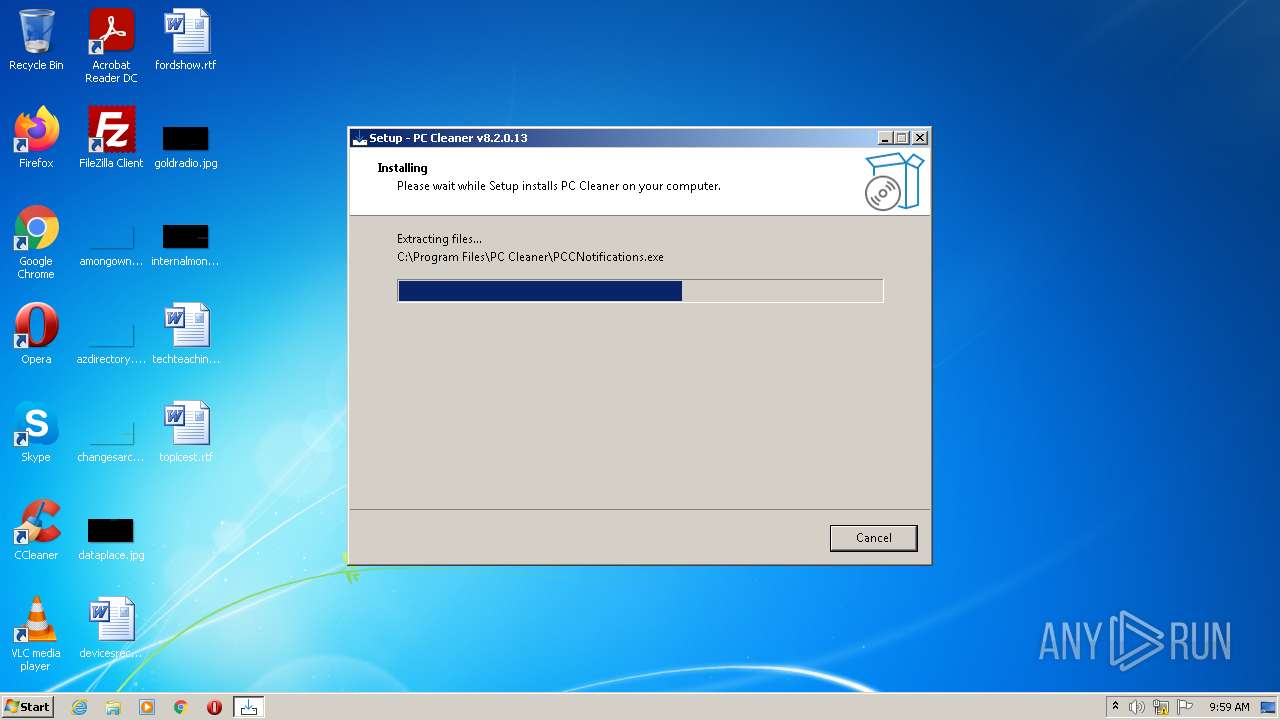This screenshot has height=720, width=1280.
Task: Open Windows Media Player from taskbar
Action: pos(147,707)
